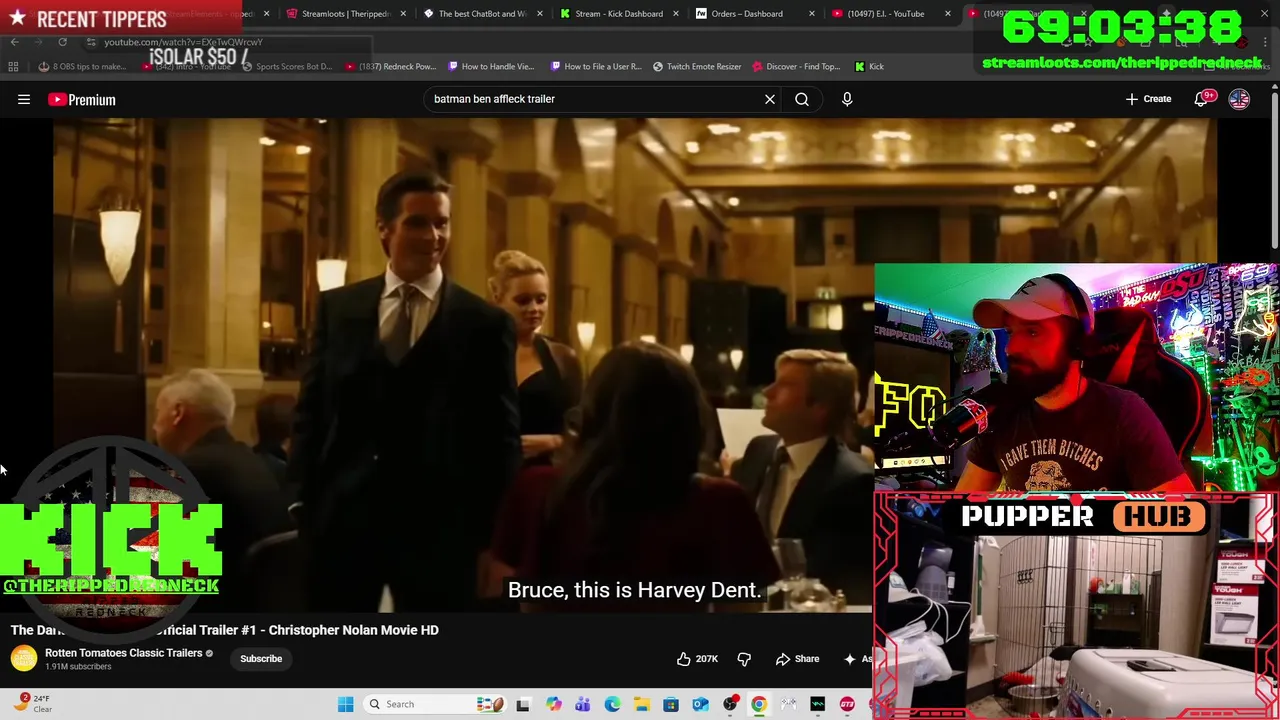Clear the search text with the X icon
This screenshot has height=720, width=1280.
coord(770,99)
